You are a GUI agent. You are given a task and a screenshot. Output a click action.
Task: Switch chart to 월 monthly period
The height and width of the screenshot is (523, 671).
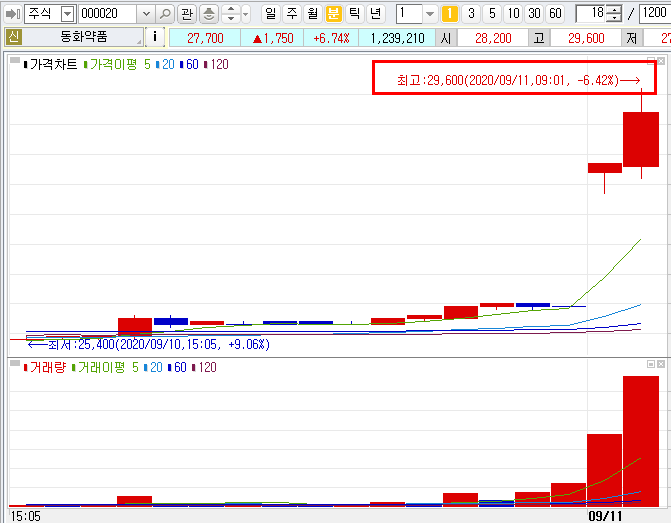(x=313, y=14)
